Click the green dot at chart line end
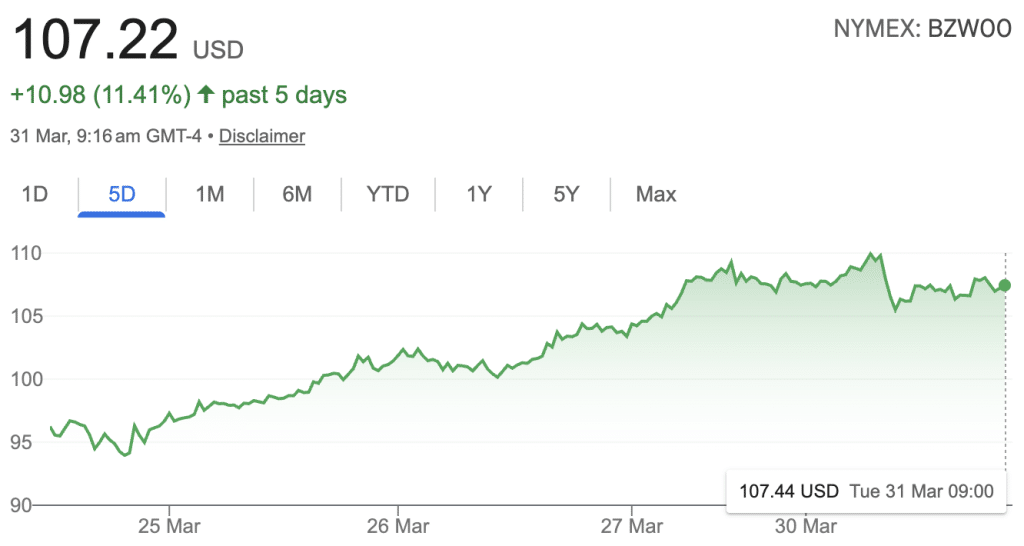The width and height of the screenshot is (1024, 546). [x=1005, y=285]
